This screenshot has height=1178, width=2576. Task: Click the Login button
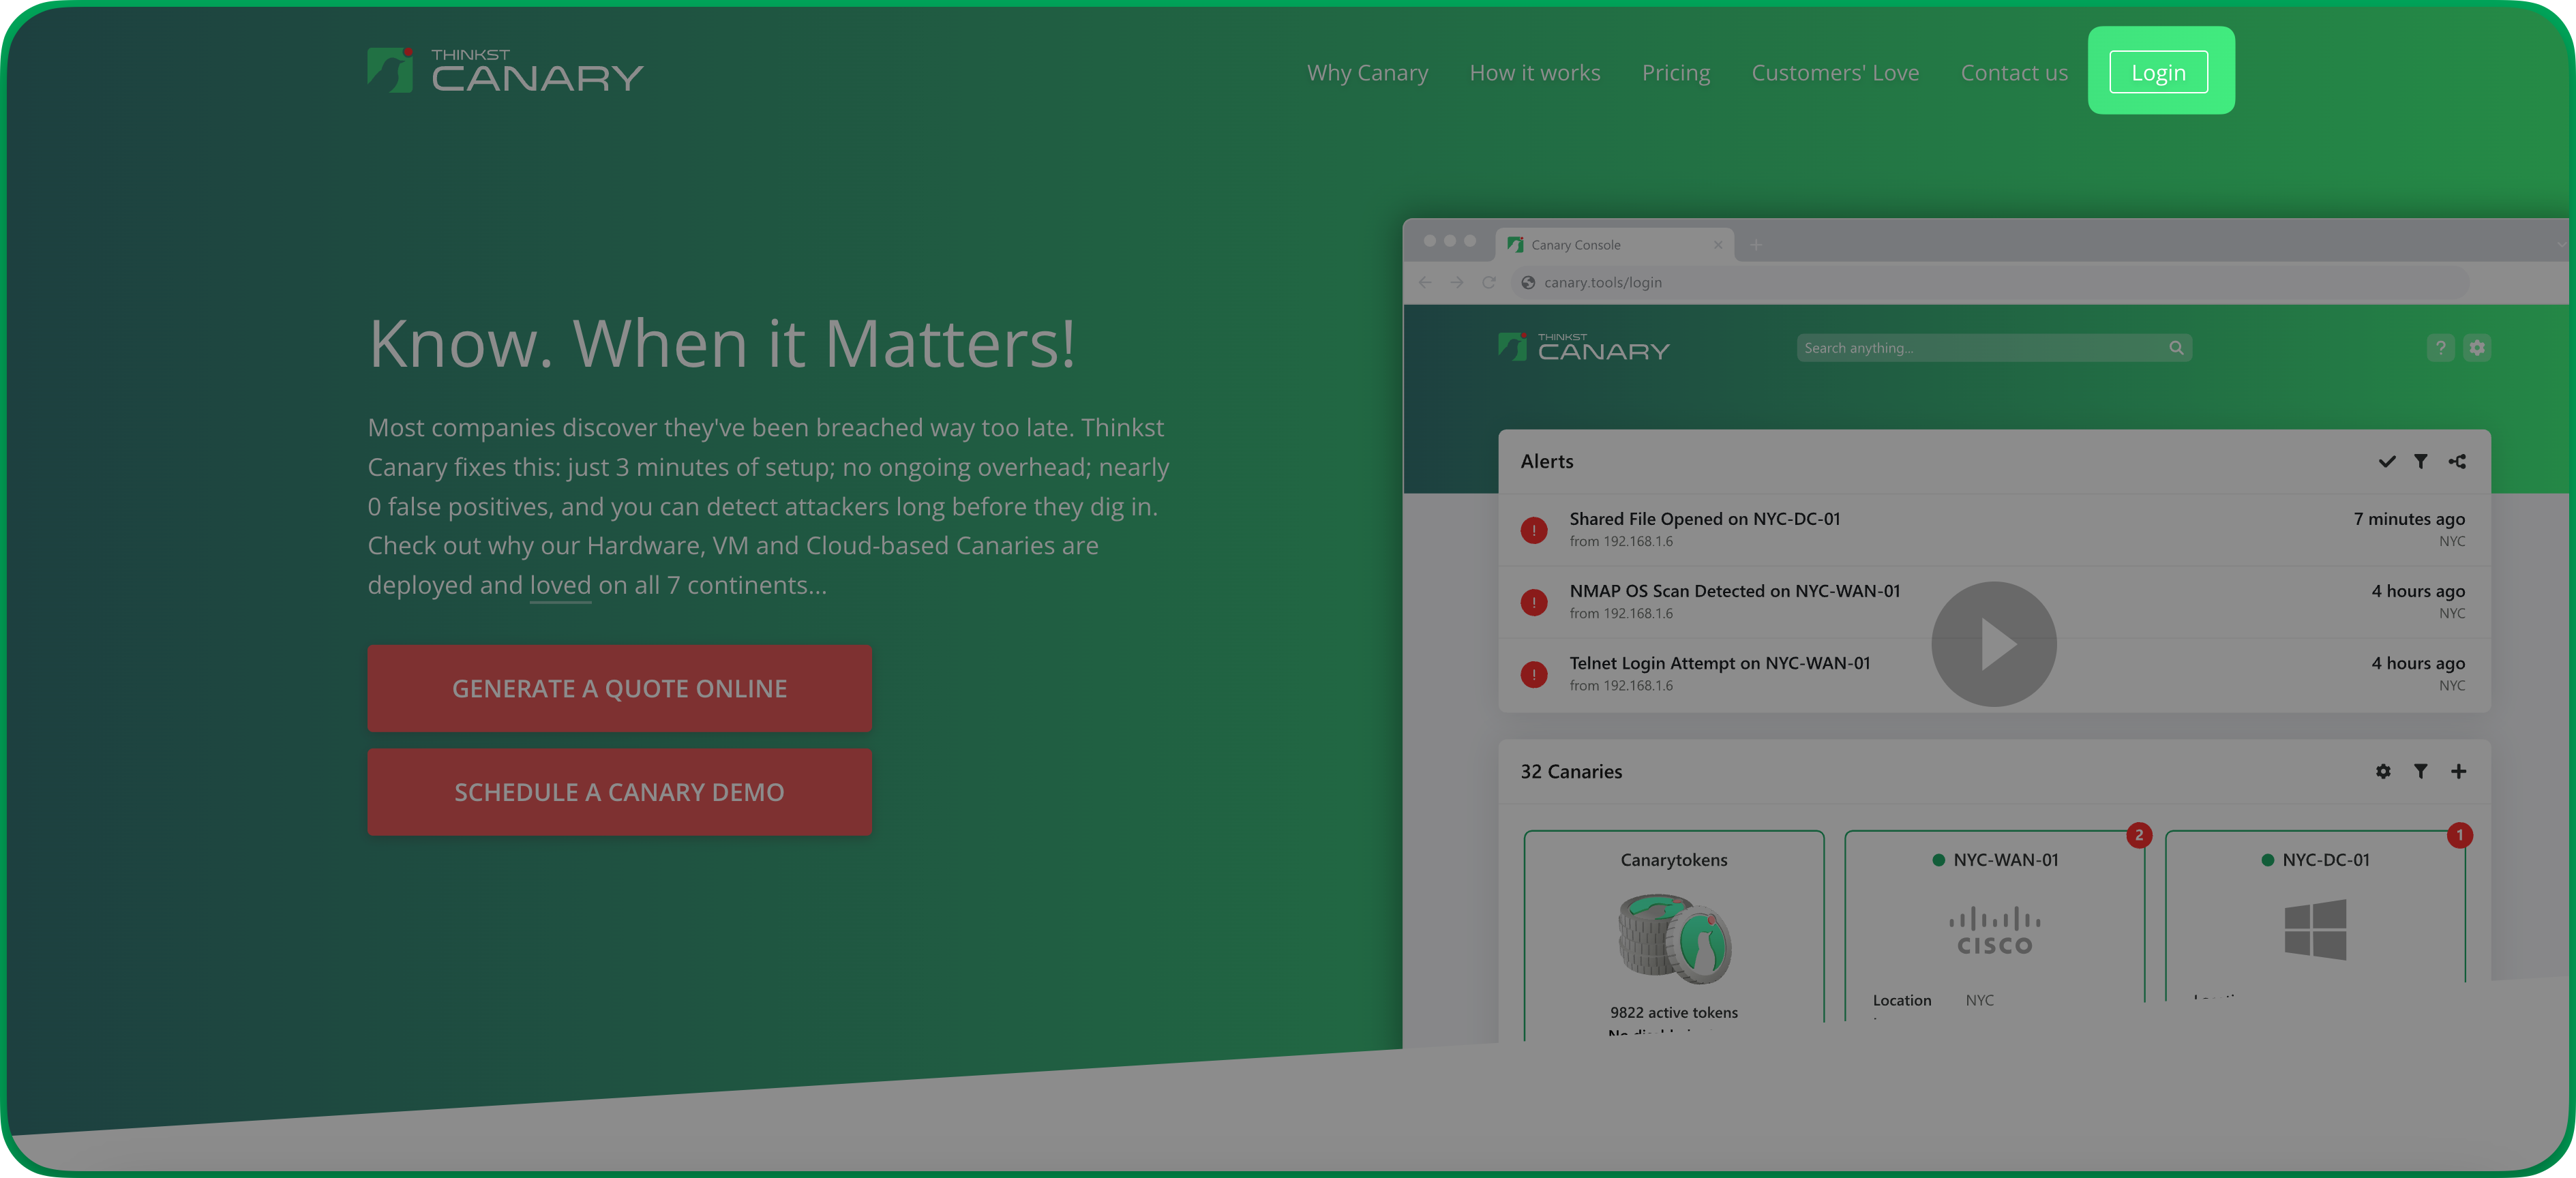pyautogui.click(x=2158, y=72)
